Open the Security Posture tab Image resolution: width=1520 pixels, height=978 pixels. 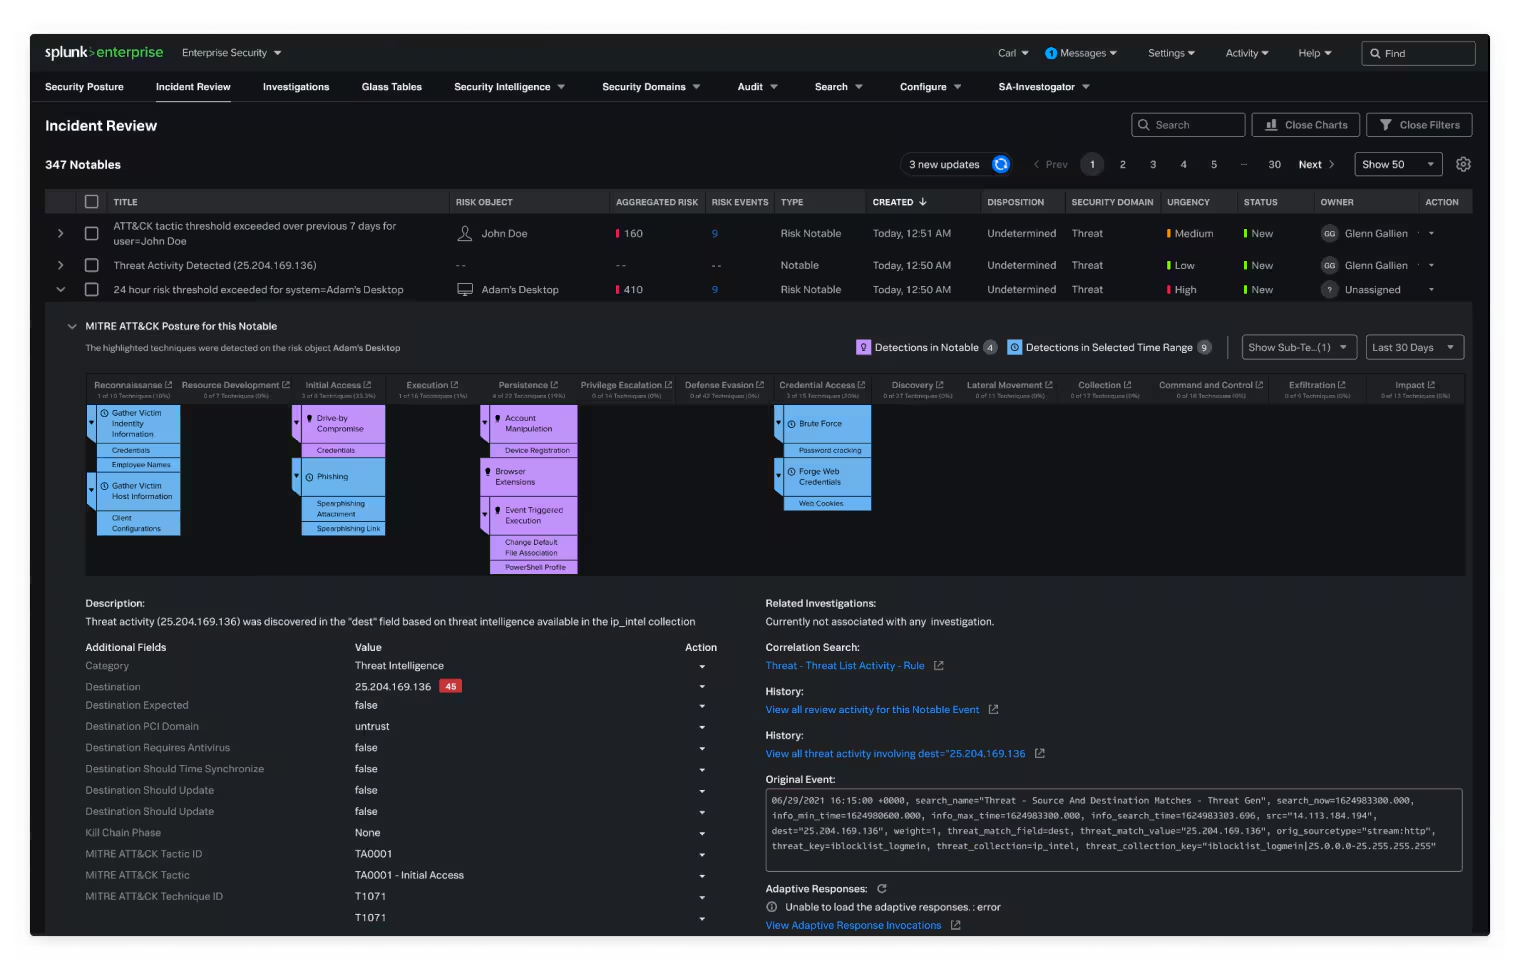pos(84,87)
